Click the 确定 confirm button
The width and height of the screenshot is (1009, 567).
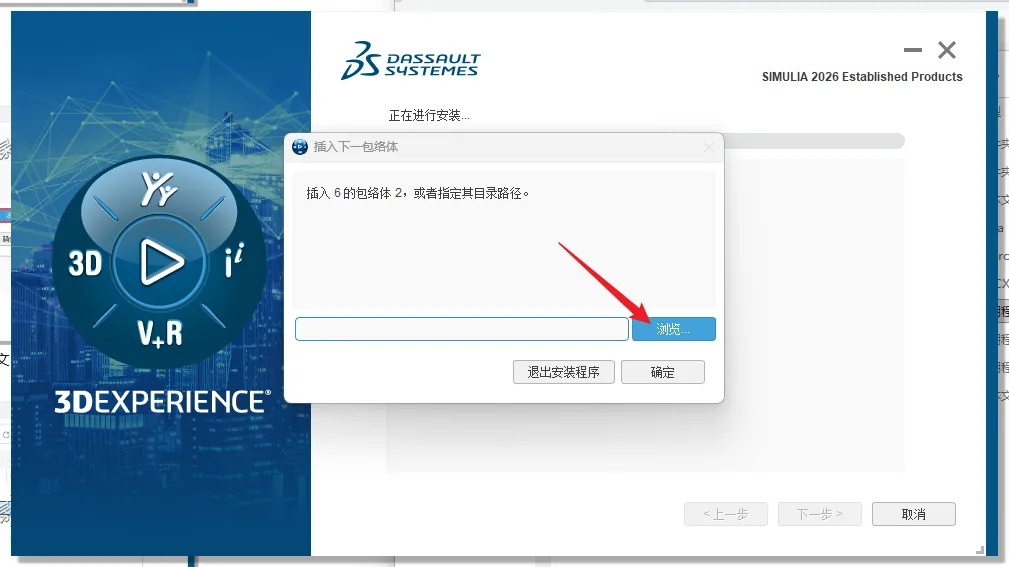(x=662, y=372)
